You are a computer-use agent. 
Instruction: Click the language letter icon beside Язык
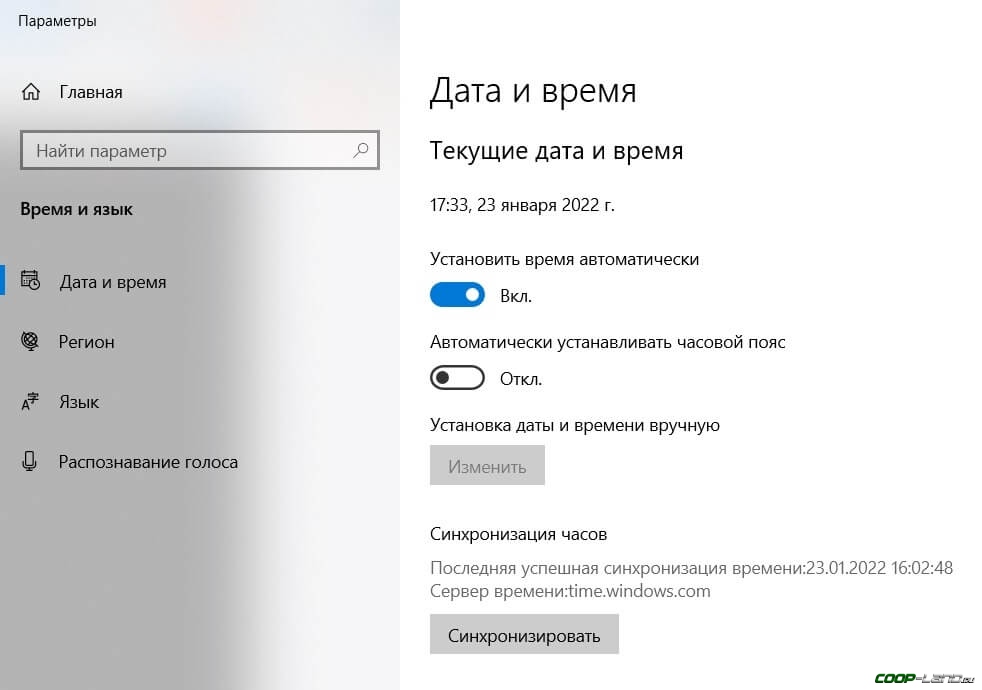pyautogui.click(x=30, y=402)
